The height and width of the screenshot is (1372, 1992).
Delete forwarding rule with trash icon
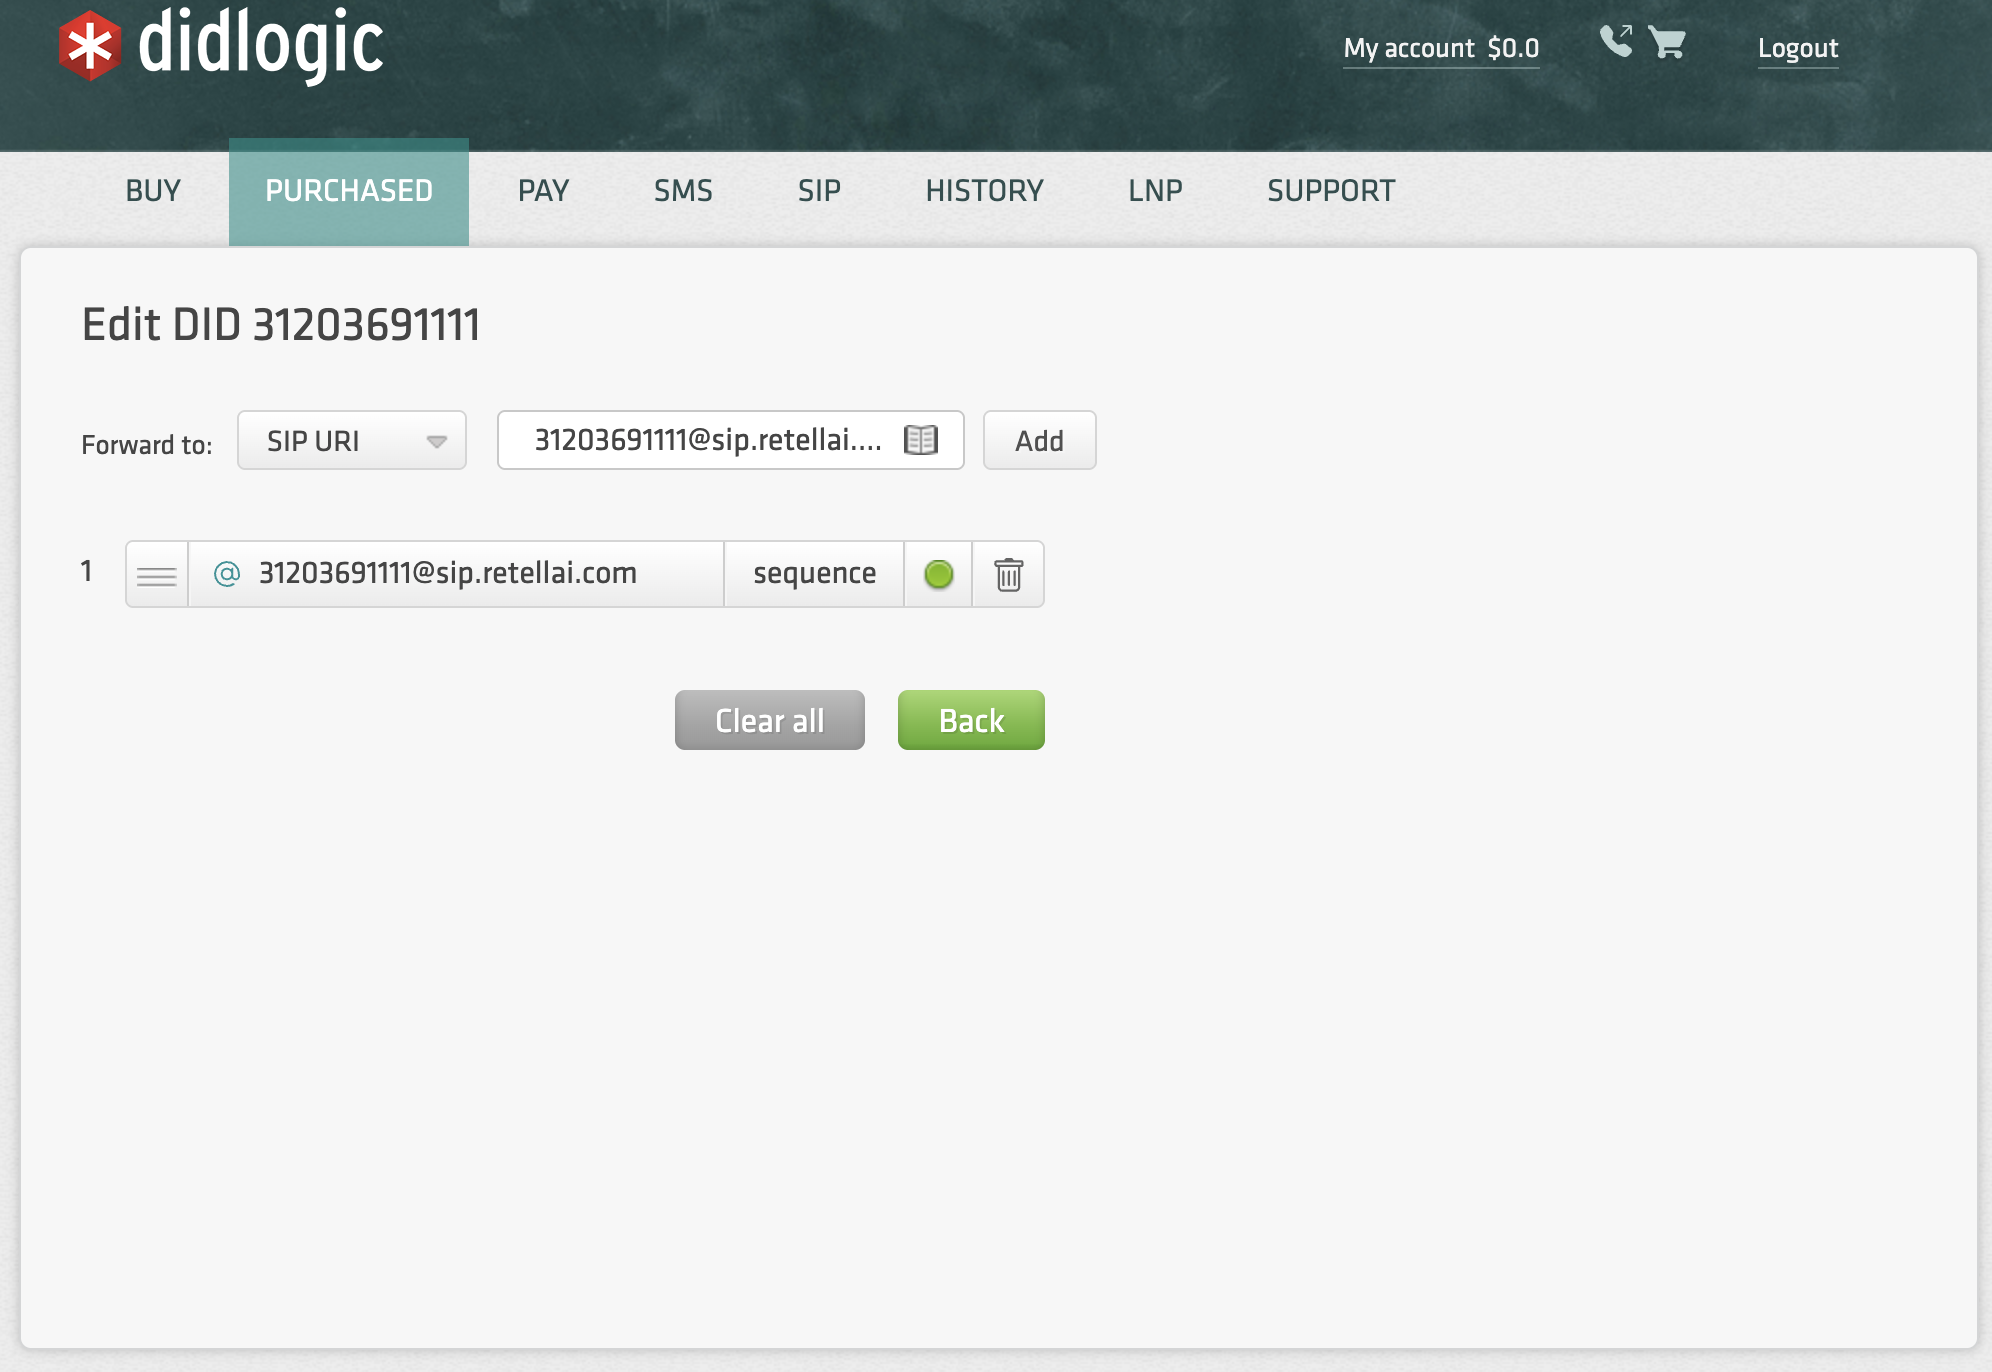point(1008,574)
